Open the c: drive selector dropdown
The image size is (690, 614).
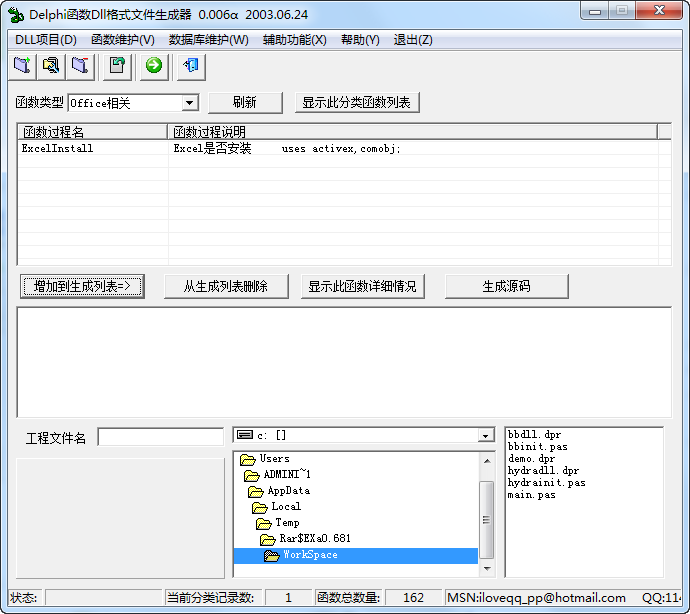tap(486, 436)
